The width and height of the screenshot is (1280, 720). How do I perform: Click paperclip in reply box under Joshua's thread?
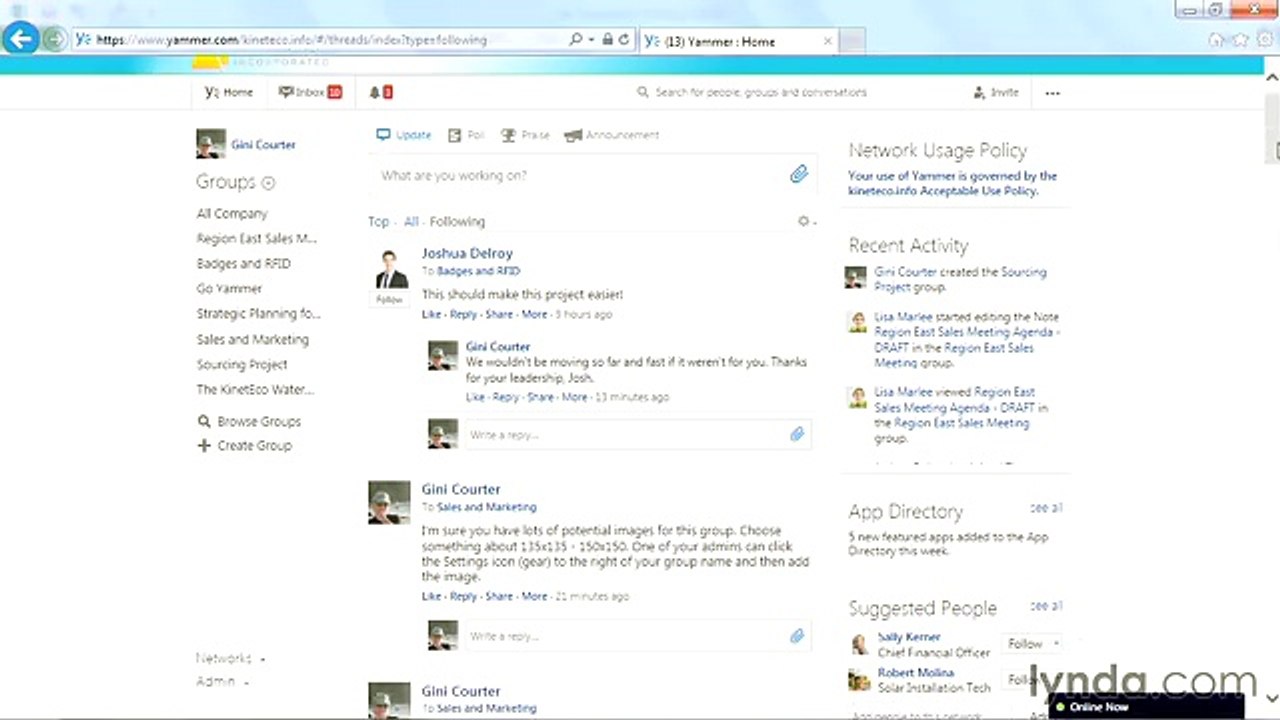click(797, 435)
